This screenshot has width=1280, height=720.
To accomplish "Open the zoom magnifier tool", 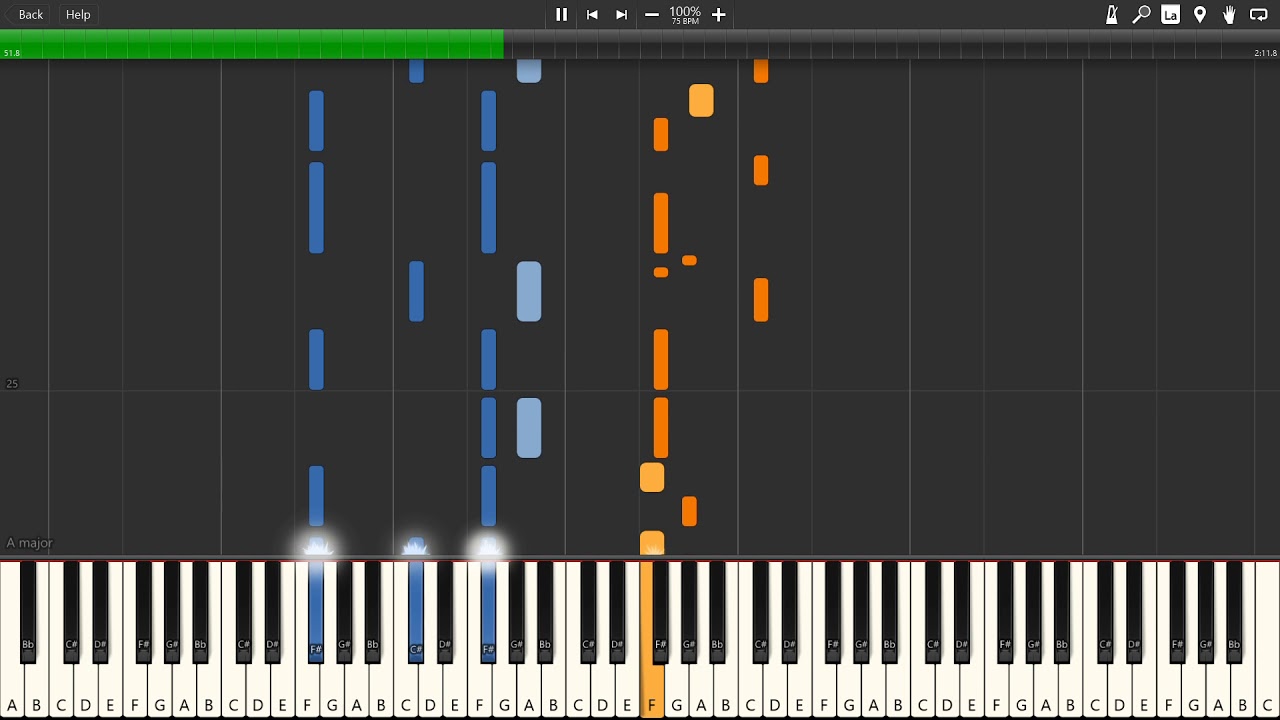I will click(x=1141, y=15).
